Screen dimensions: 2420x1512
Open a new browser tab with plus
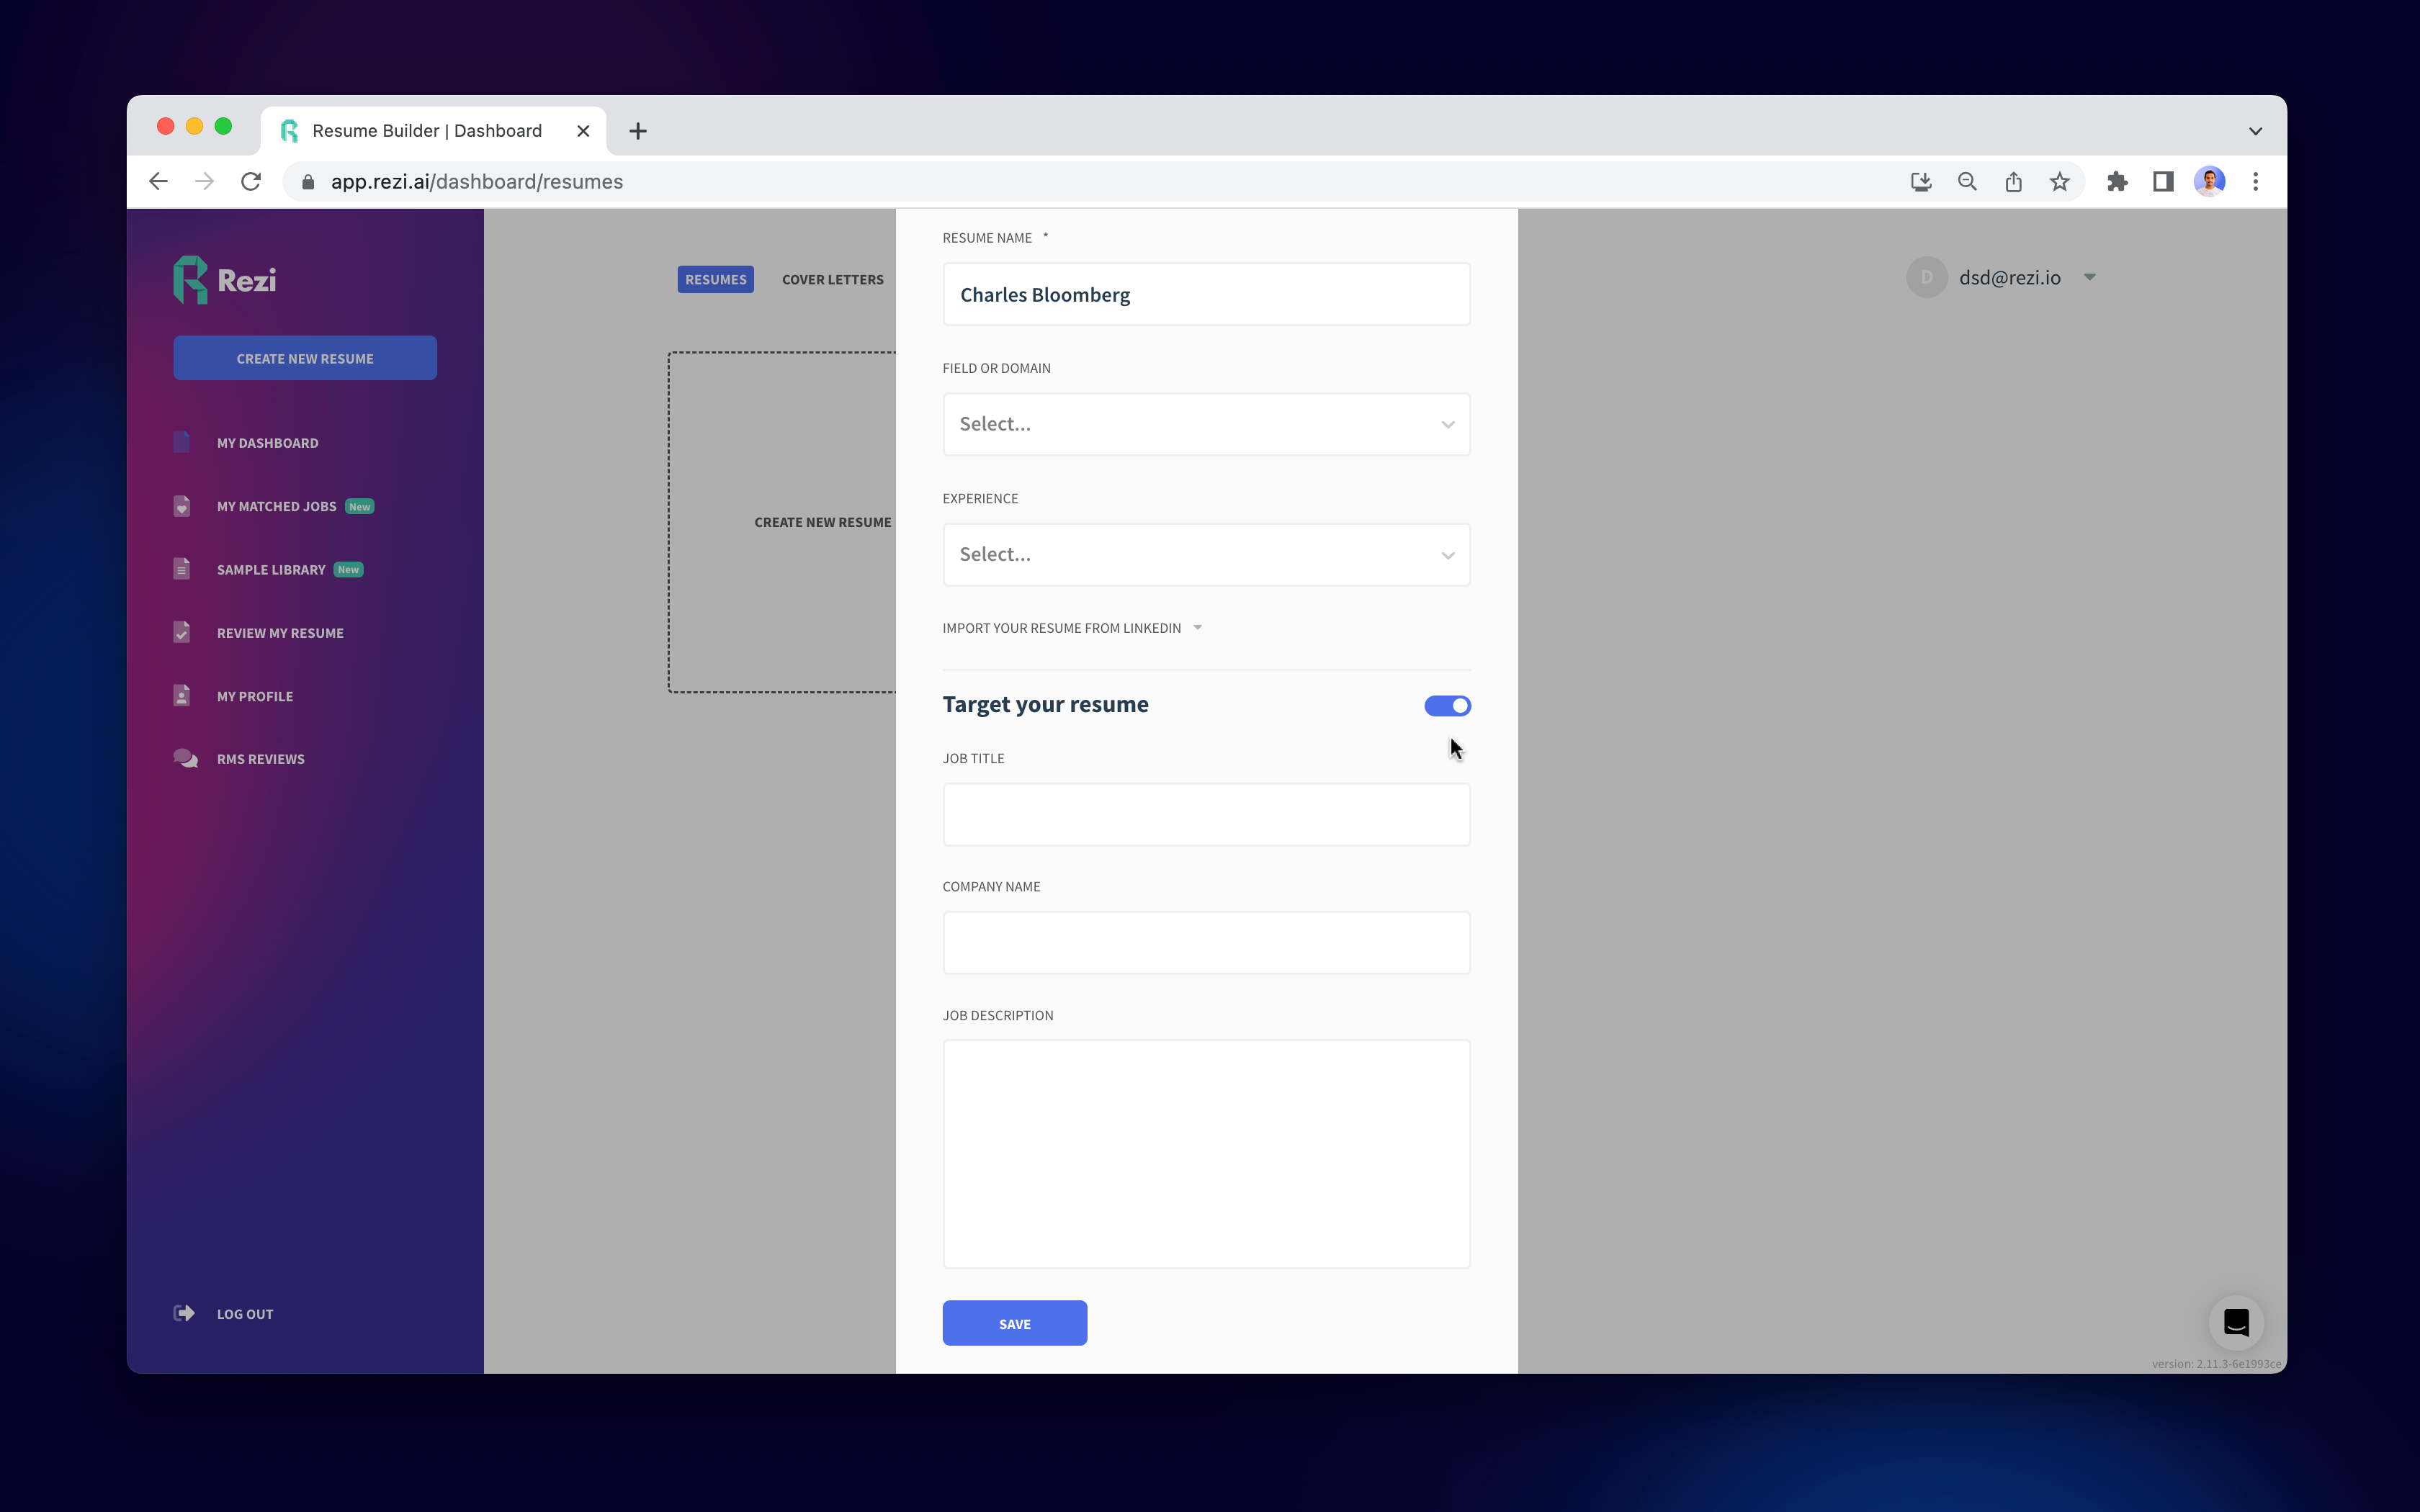pos(638,131)
